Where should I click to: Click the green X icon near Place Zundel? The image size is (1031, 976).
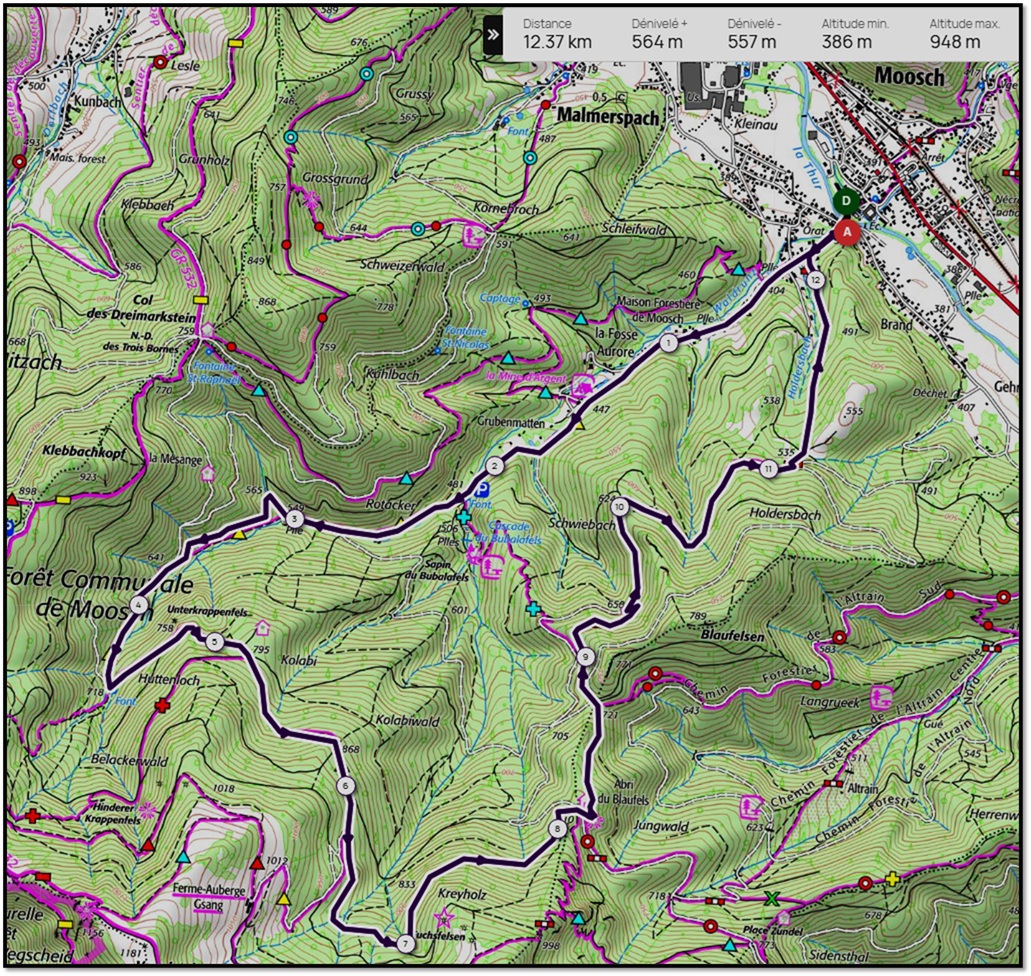pyautogui.click(x=772, y=898)
